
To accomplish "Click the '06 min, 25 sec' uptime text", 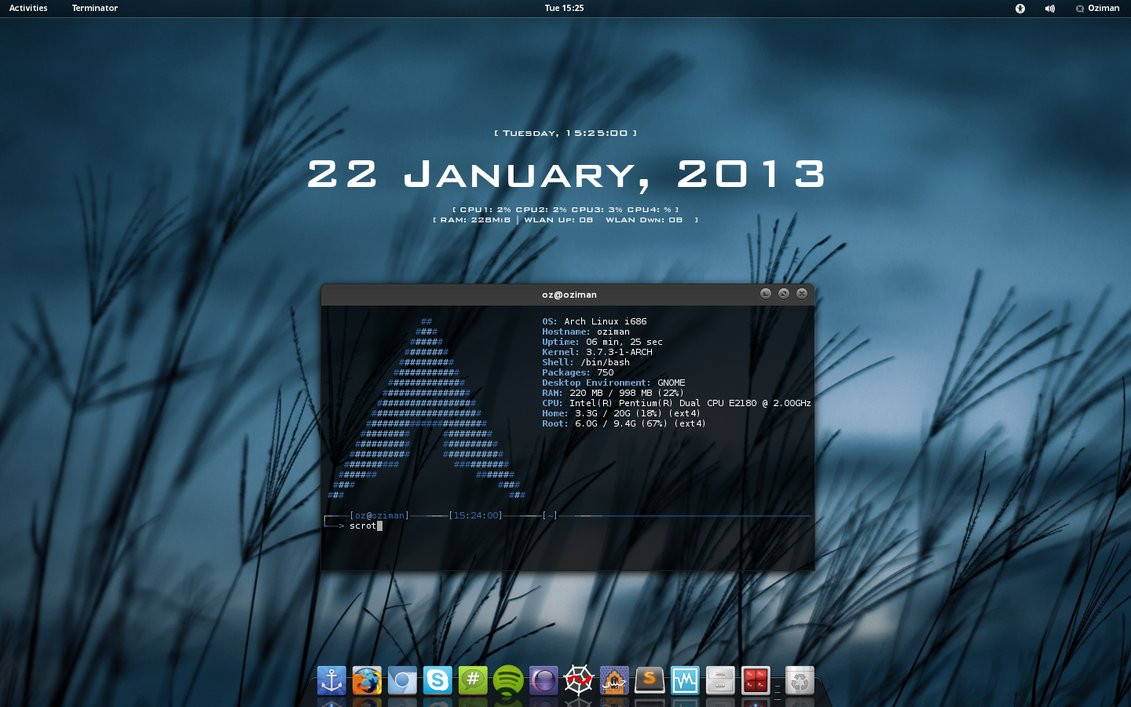I will [624, 342].
